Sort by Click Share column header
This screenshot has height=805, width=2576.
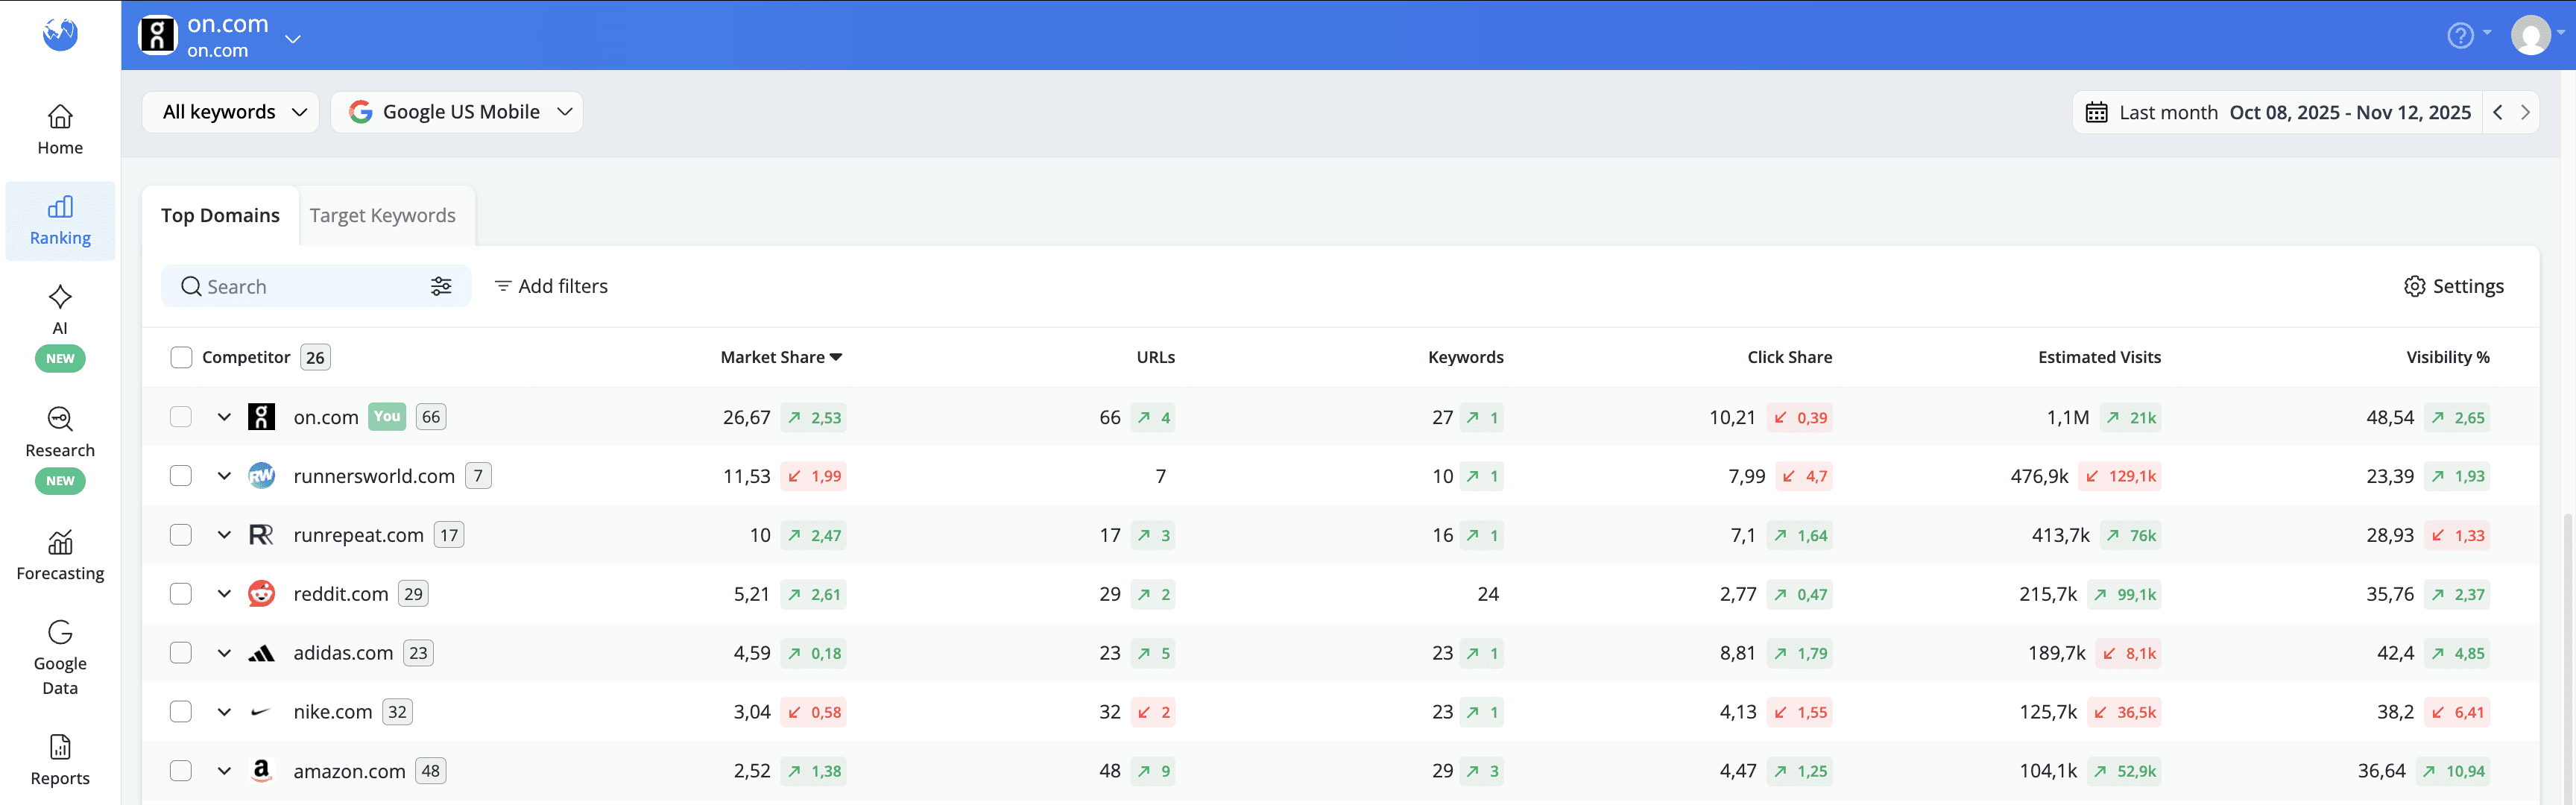[1789, 357]
